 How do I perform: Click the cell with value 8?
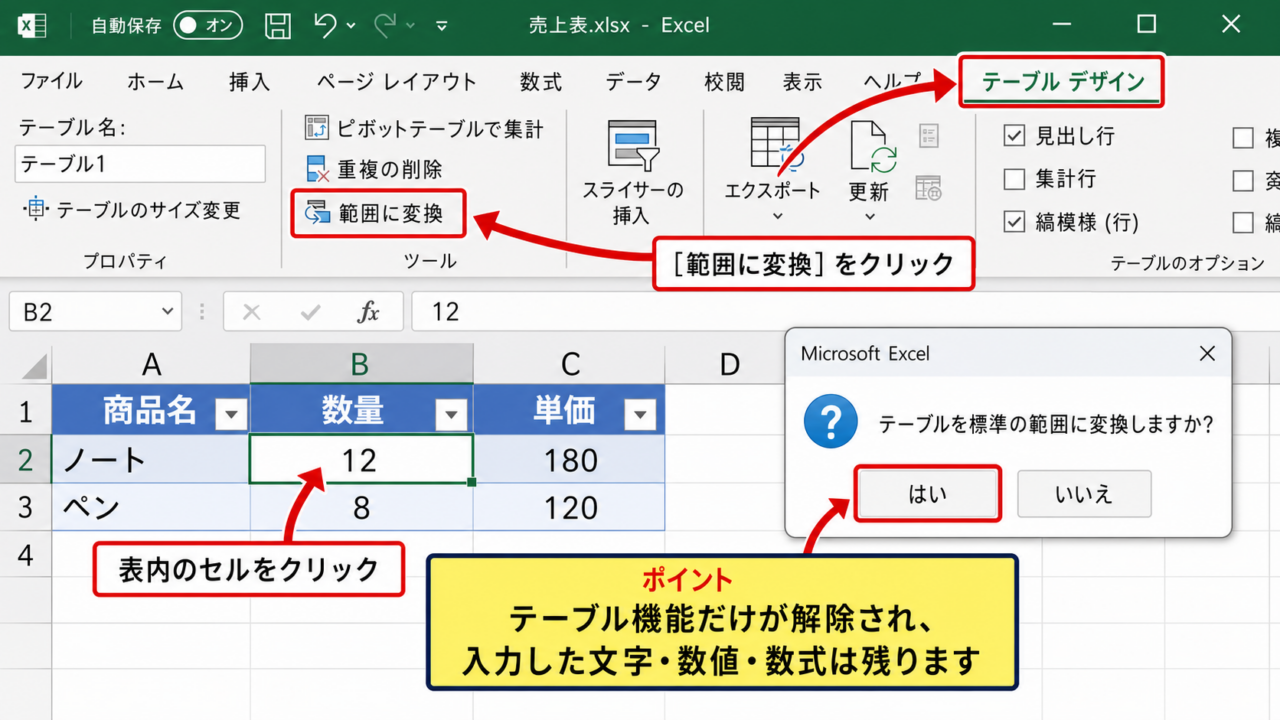pyautogui.click(x=361, y=507)
